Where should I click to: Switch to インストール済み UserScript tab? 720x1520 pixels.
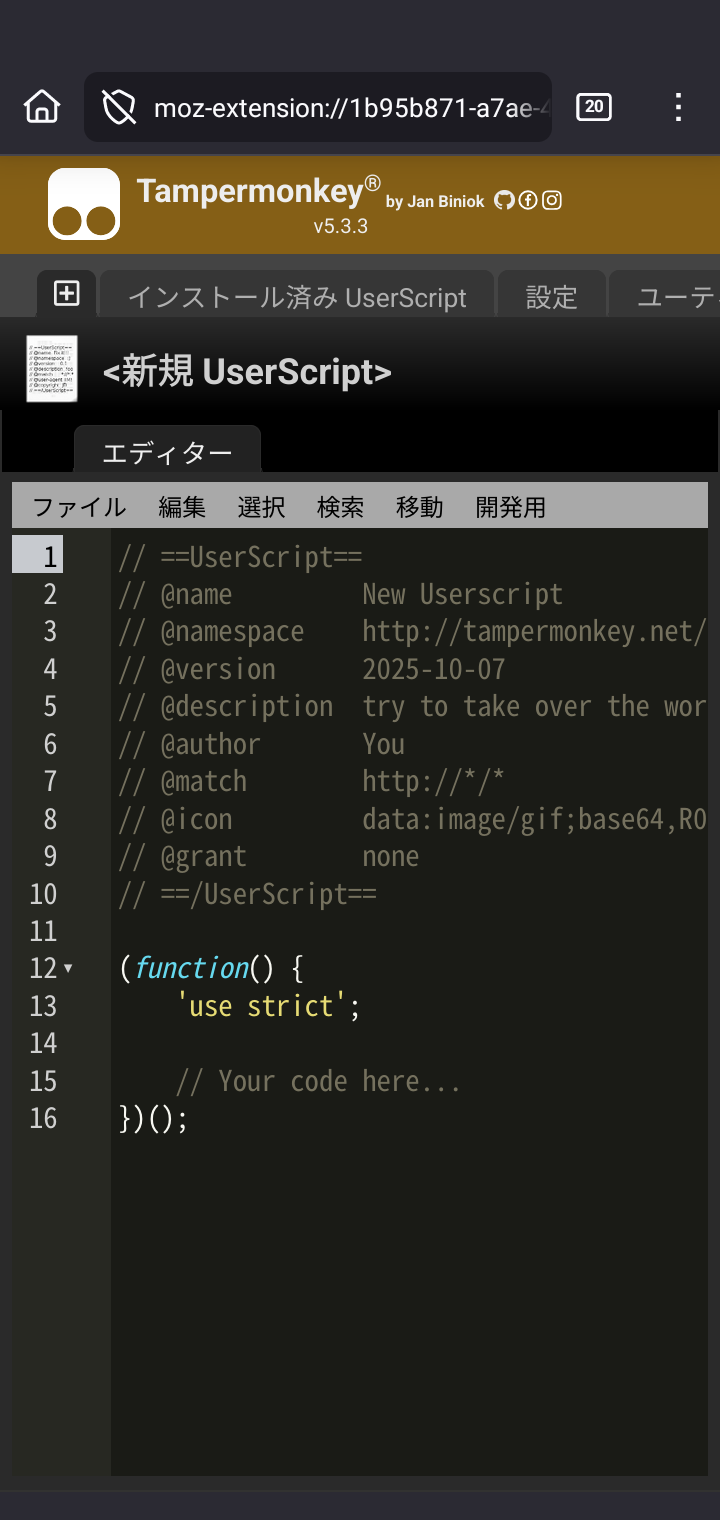[x=297, y=297]
